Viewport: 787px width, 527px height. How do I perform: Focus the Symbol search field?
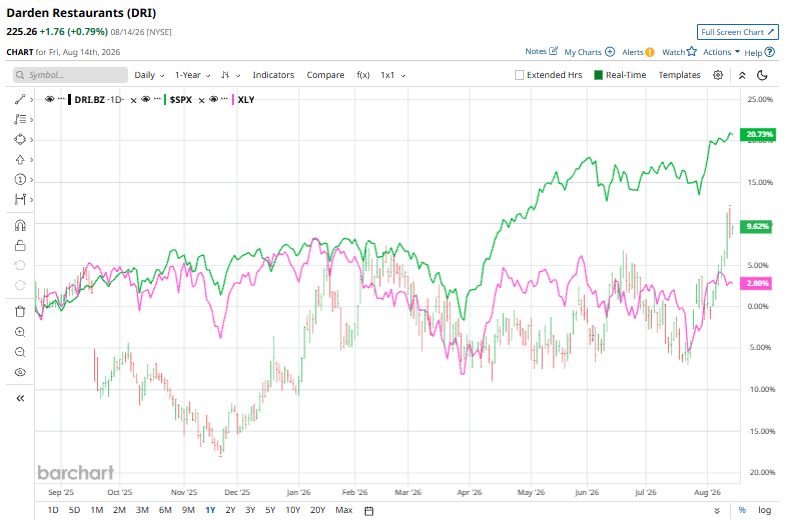[70, 75]
